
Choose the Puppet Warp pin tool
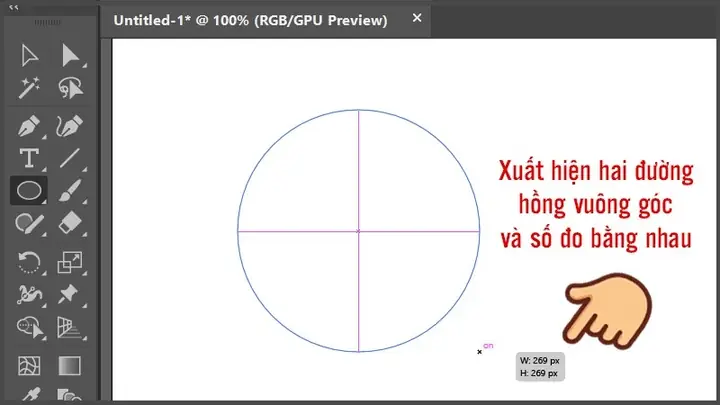point(69,295)
